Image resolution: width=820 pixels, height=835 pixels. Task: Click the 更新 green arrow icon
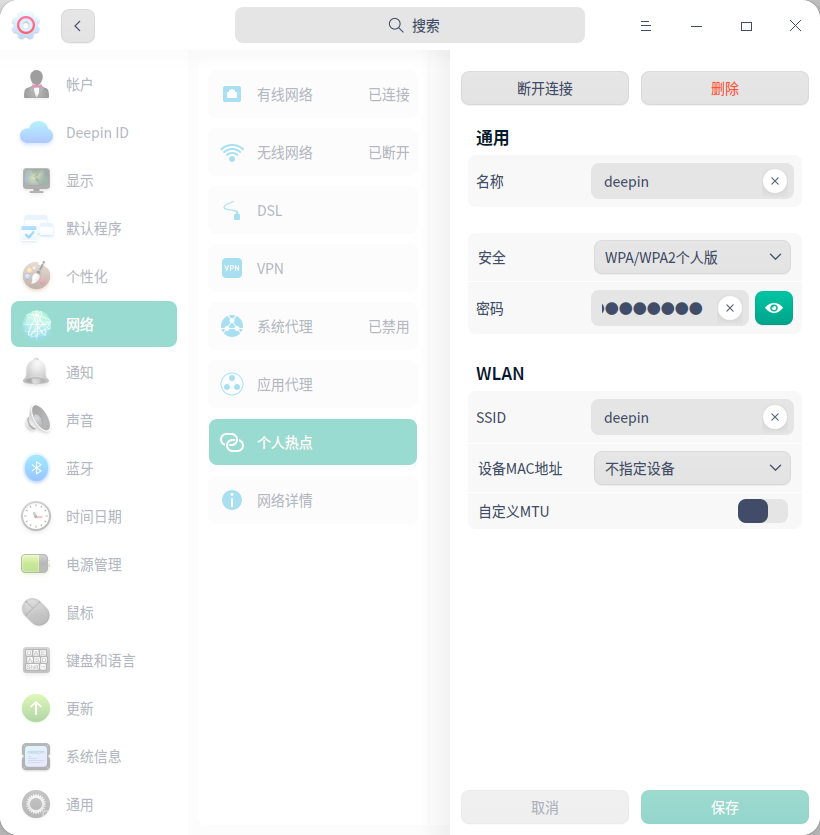point(36,708)
